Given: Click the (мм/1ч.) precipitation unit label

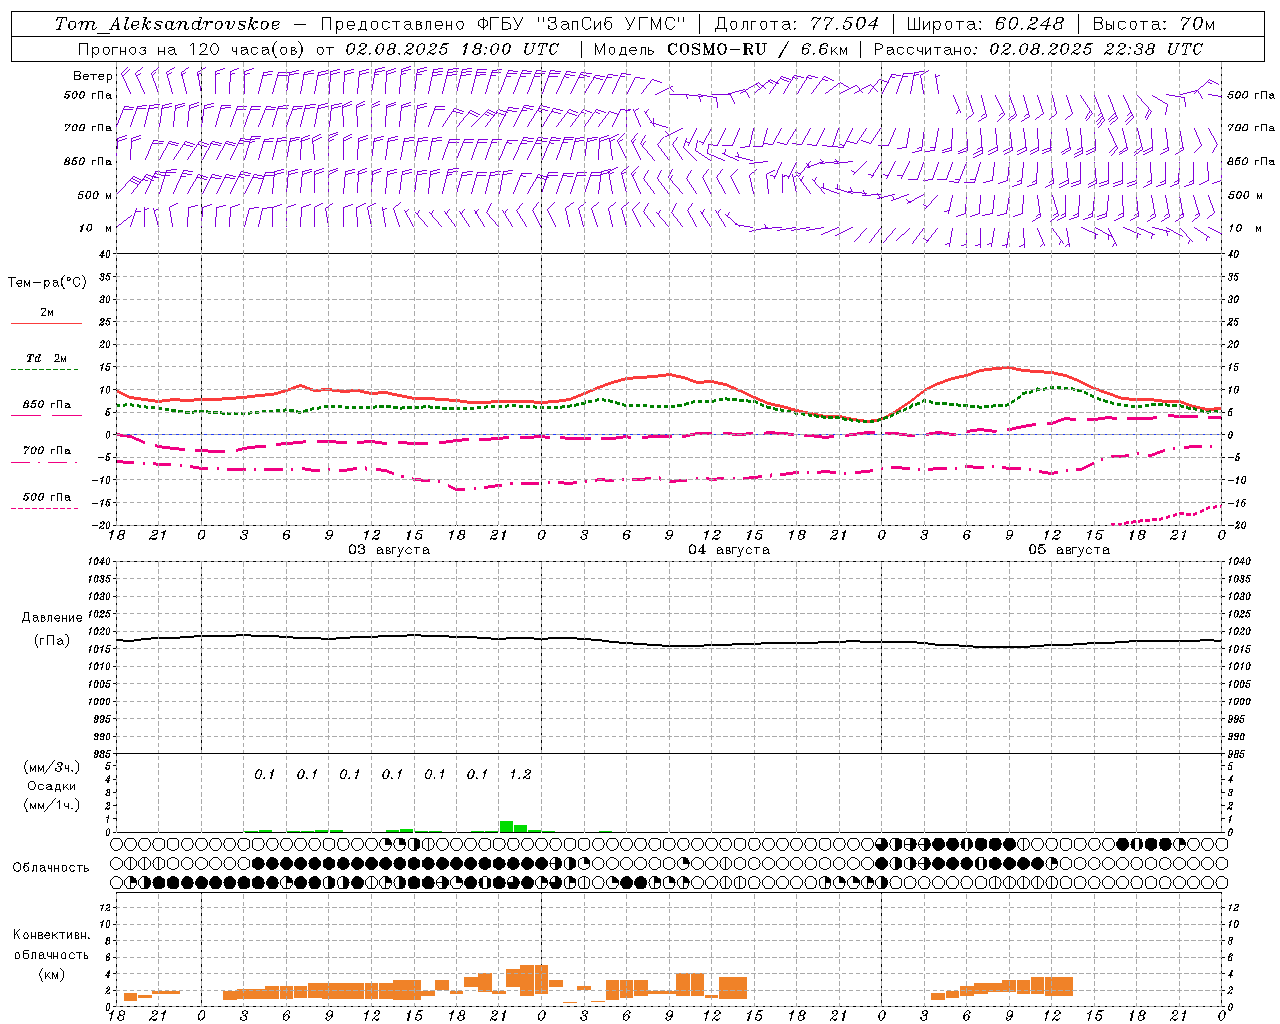Looking at the screenshot, I should click(52, 805).
